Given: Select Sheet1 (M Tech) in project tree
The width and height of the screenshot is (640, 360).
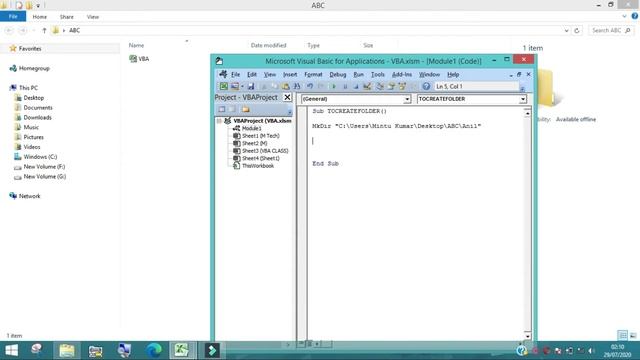Looking at the screenshot, I should tap(260, 136).
